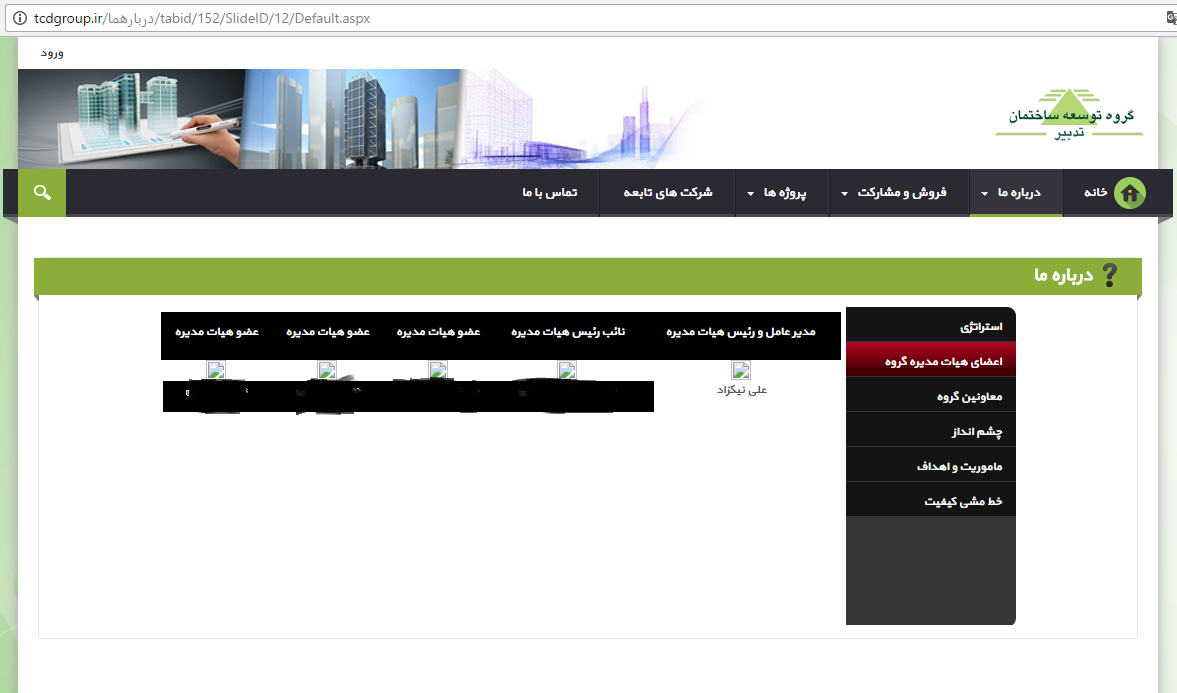The width and height of the screenshot is (1177, 693).
Task: Expand the فروش و مشارکت dropdown arrow
Action: pyautogui.click(x=845, y=194)
